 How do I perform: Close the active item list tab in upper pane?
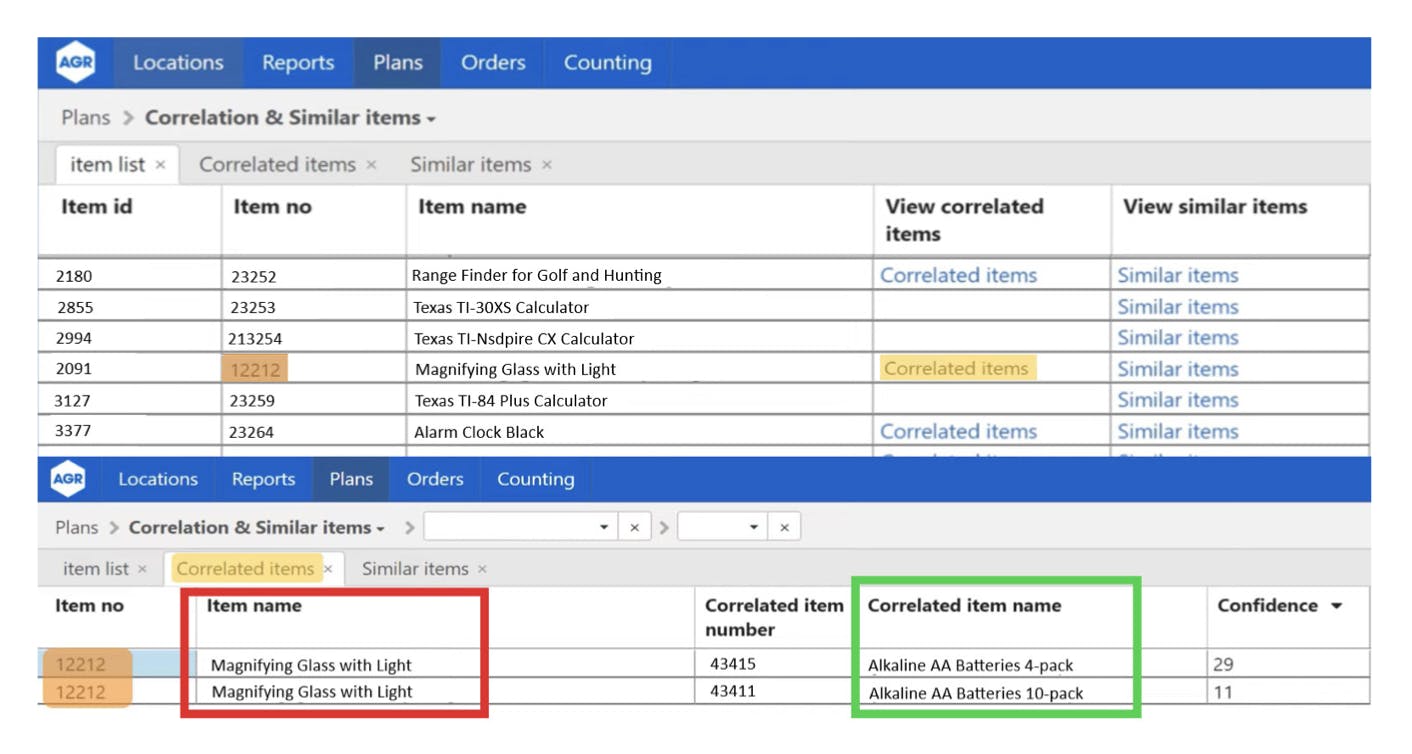click(x=160, y=165)
